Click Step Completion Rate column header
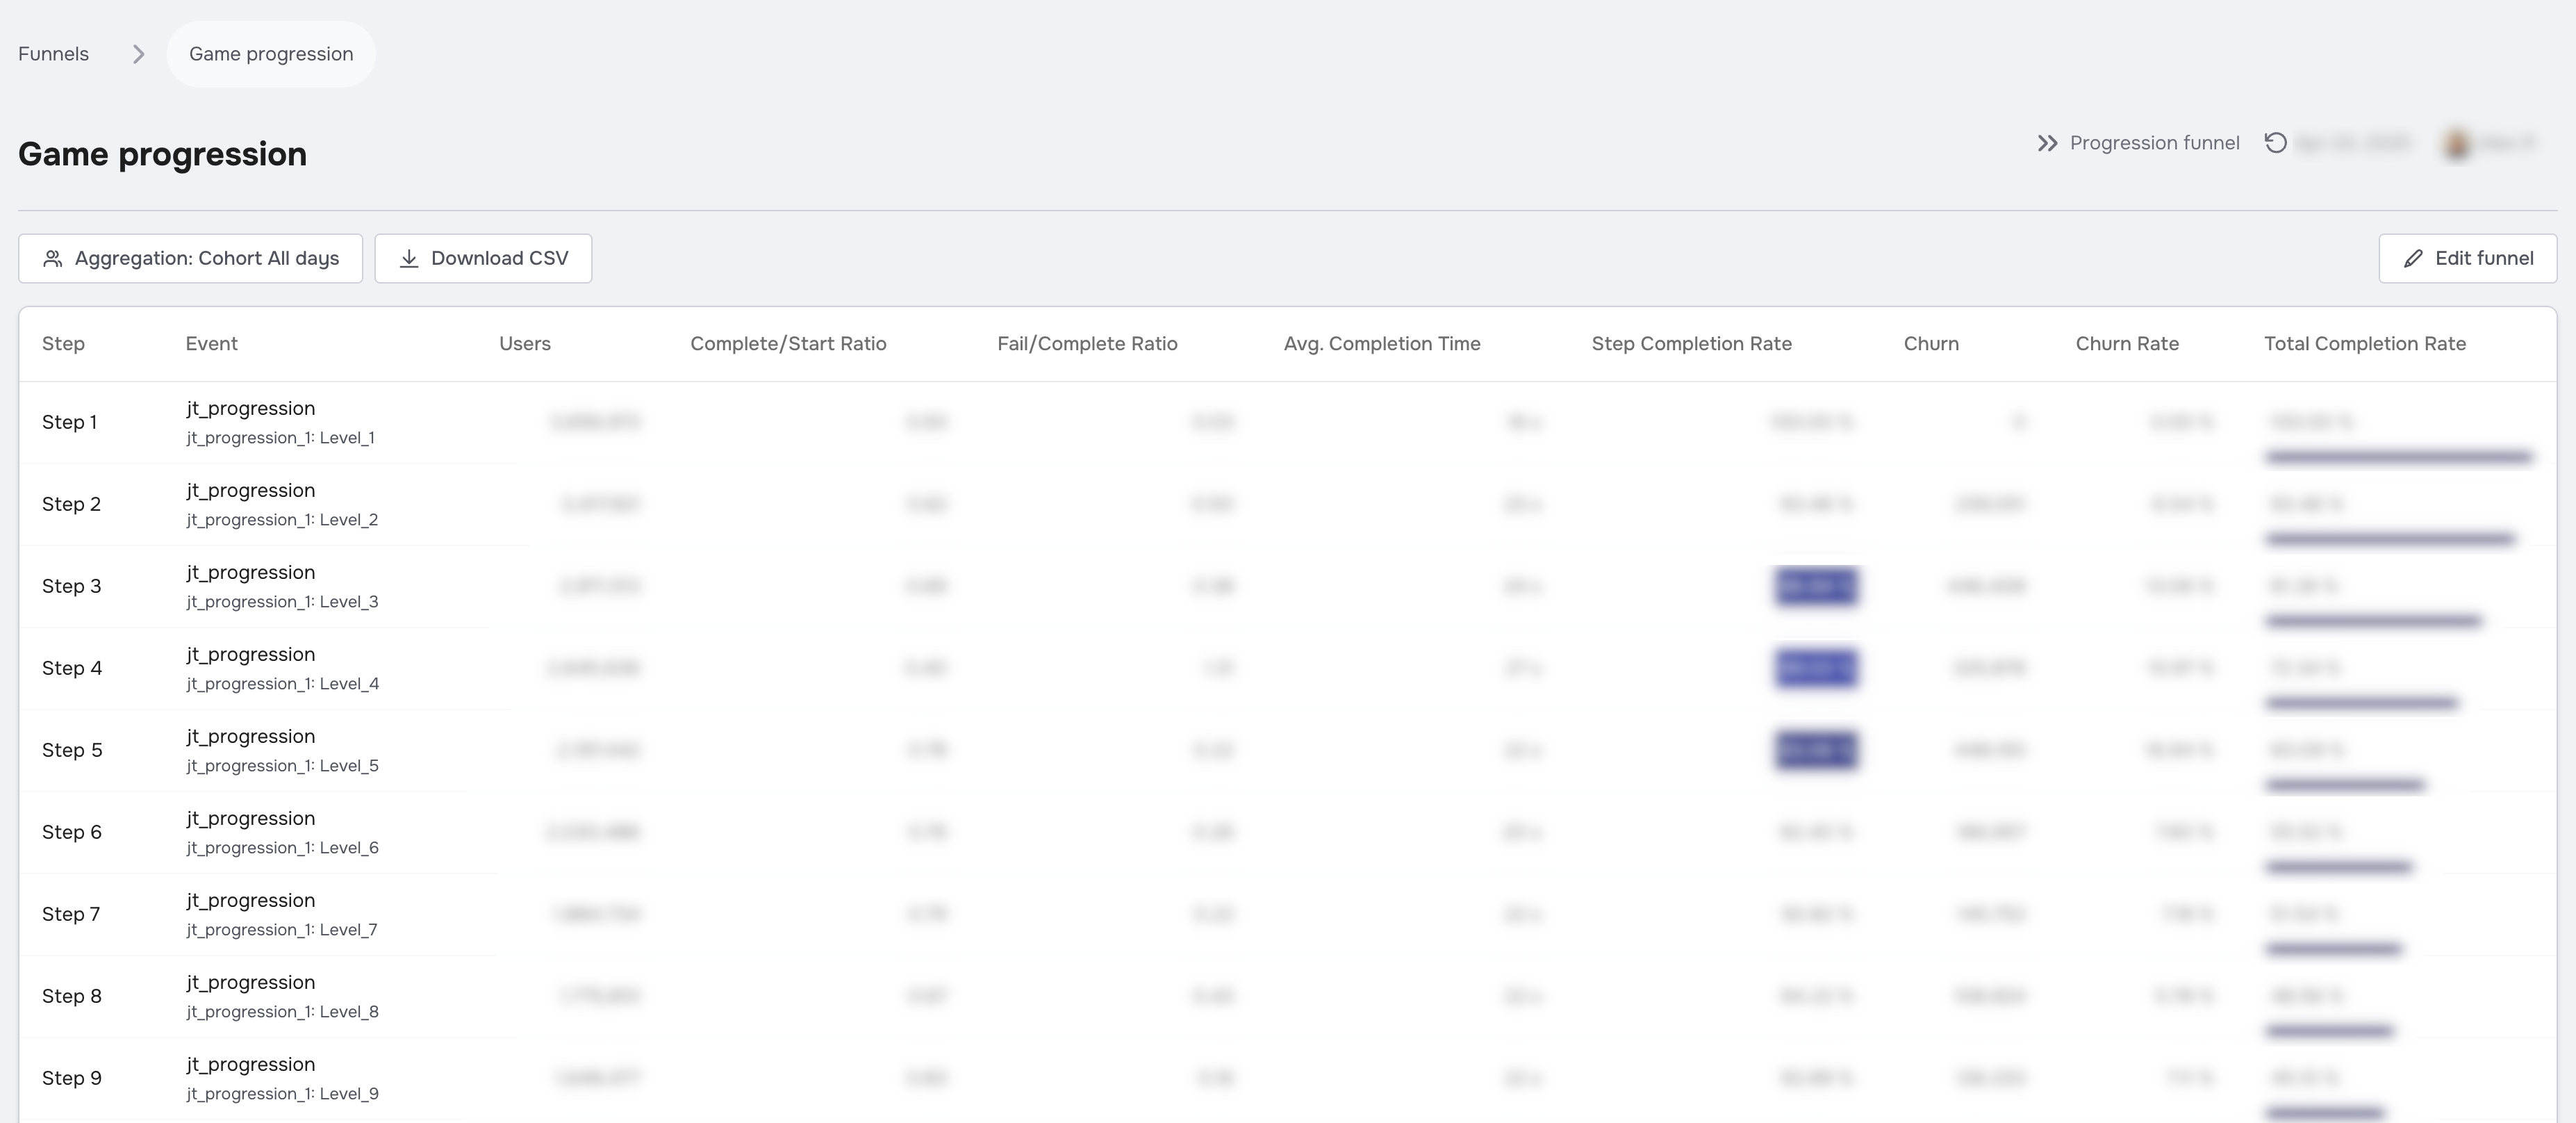Image resolution: width=2576 pixels, height=1123 pixels. [x=1691, y=343]
